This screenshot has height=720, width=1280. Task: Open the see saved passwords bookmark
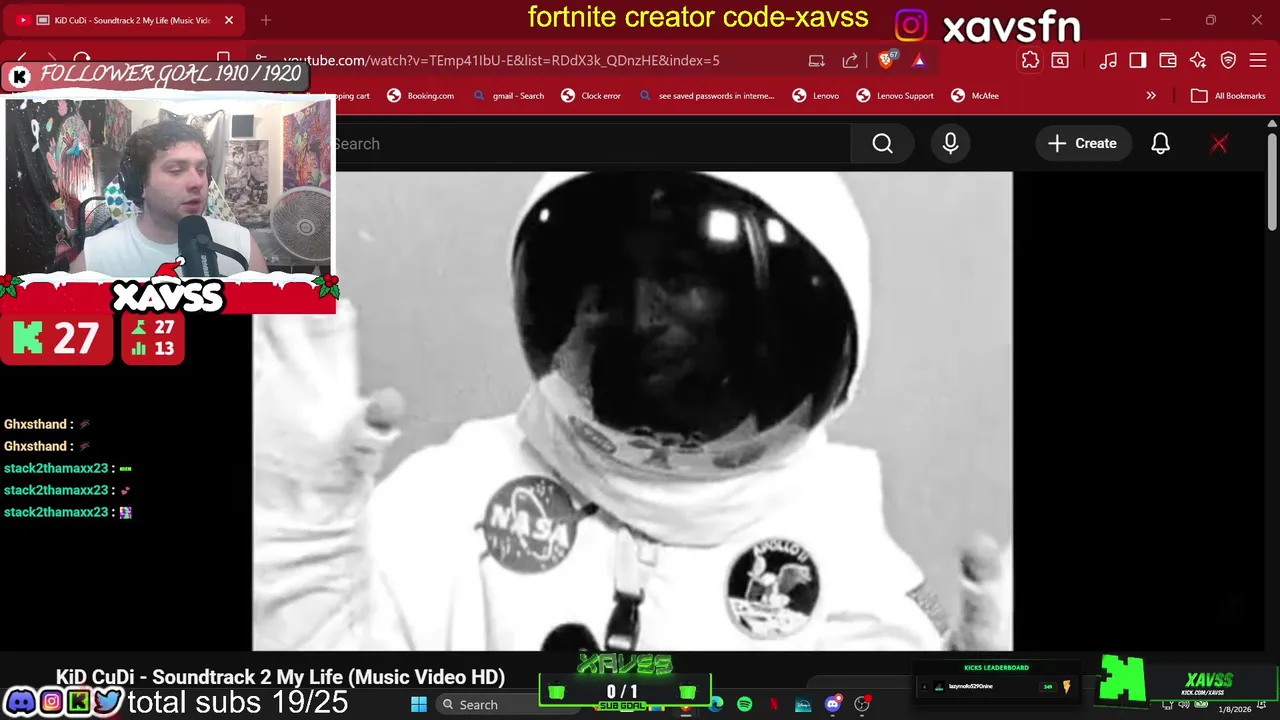pyautogui.click(x=706, y=96)
